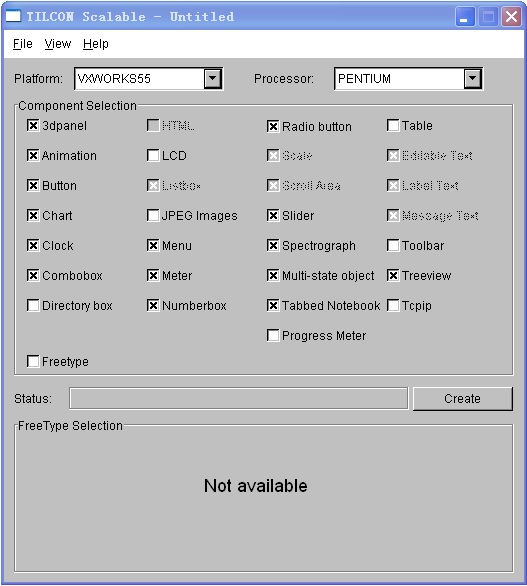The image size is (527, 586).
Task: Enable the Tcpip checkbox
Action: pyautogui.click(x=393, y=305)
